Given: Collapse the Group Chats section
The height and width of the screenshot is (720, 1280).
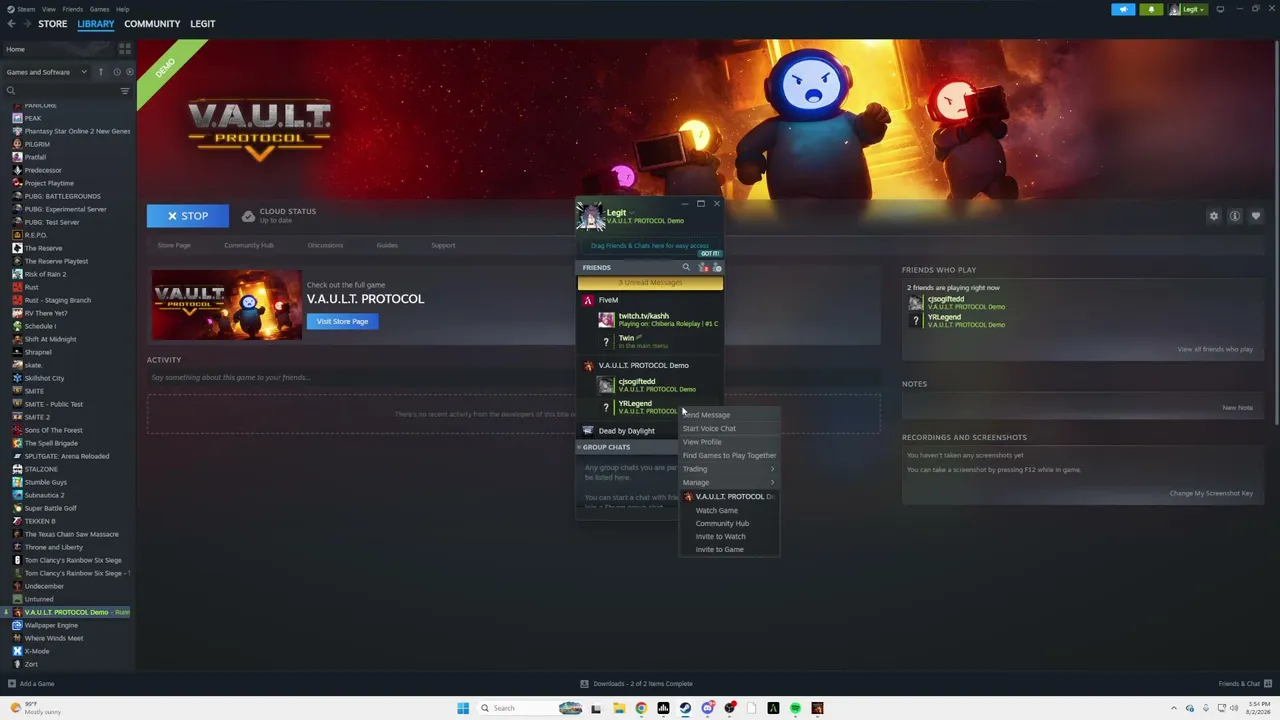Looking at the screenshot, I should (605, 447).
